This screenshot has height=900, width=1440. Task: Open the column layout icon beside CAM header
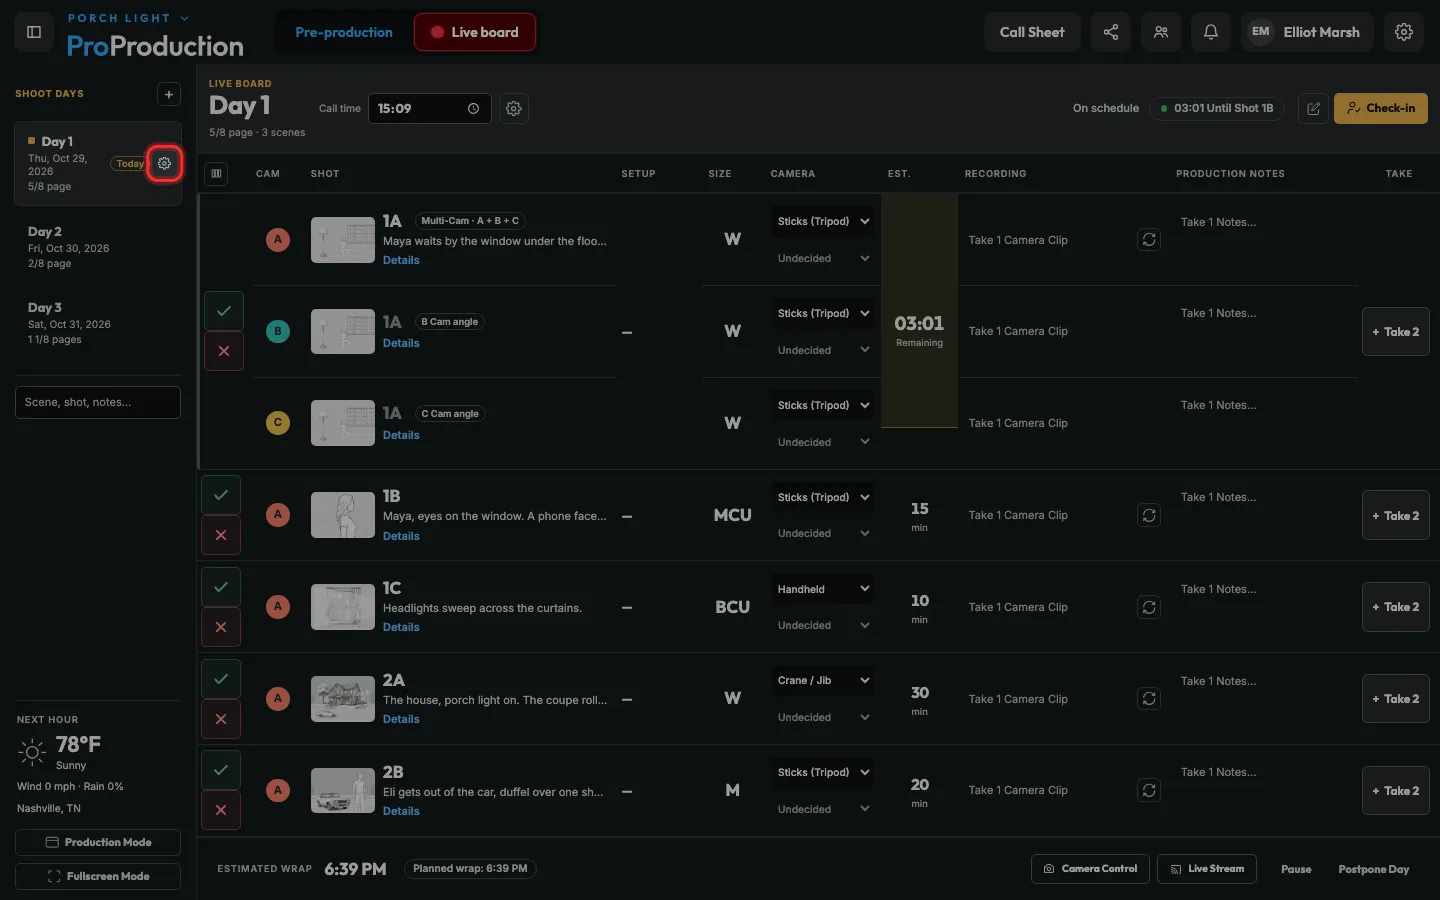click(x=216, y=173)
